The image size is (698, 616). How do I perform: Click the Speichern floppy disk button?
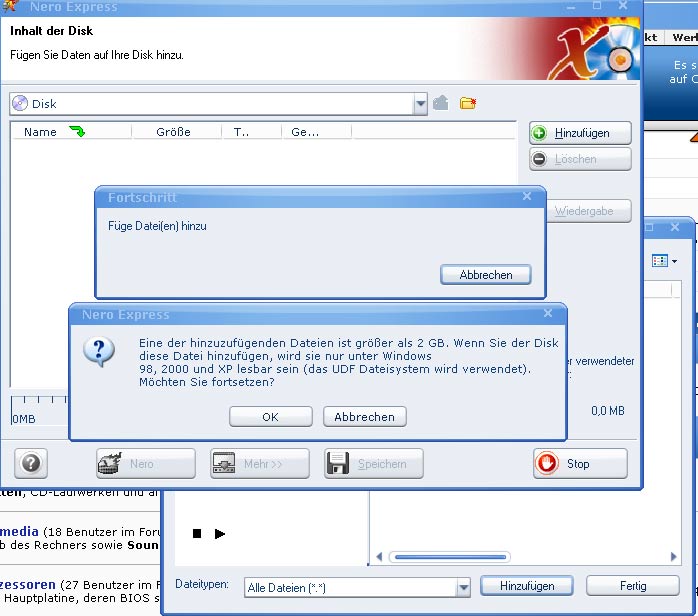(373, 463)
